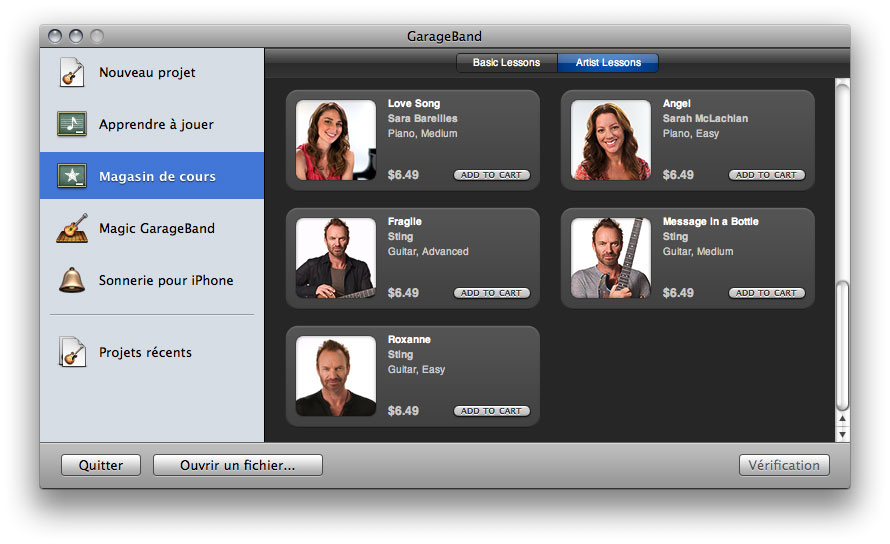Click the Angel lesson title
The width and height of the screenshot is (890, 544).
(677, 103)
